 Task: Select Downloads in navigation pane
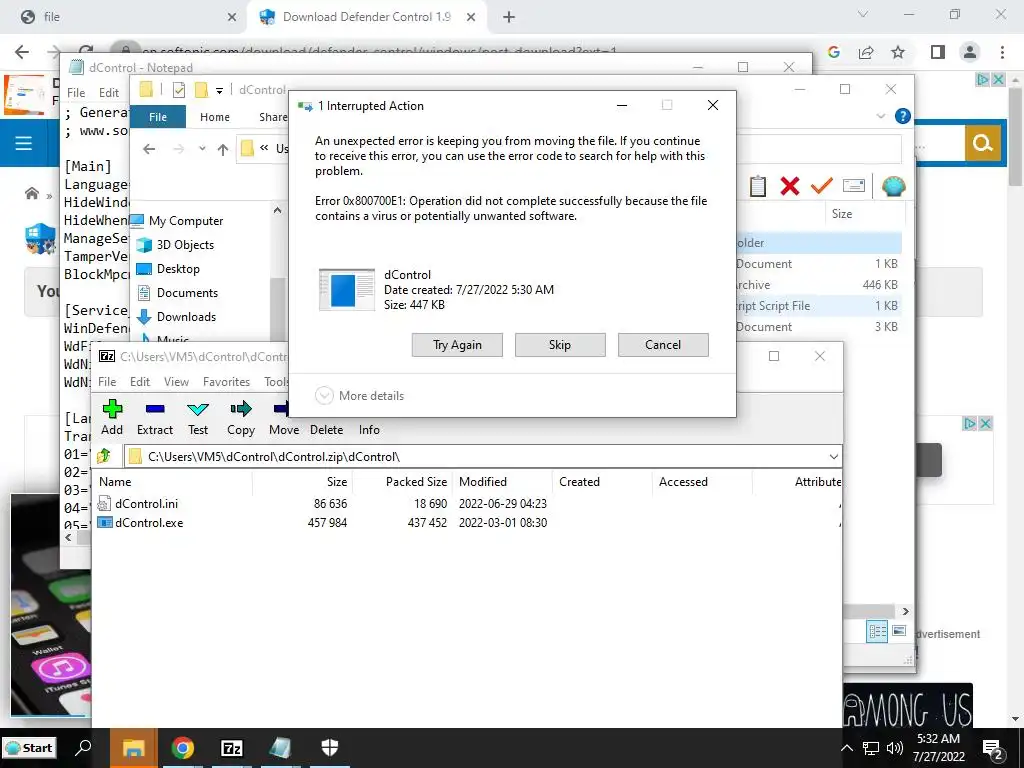point(186,317)
